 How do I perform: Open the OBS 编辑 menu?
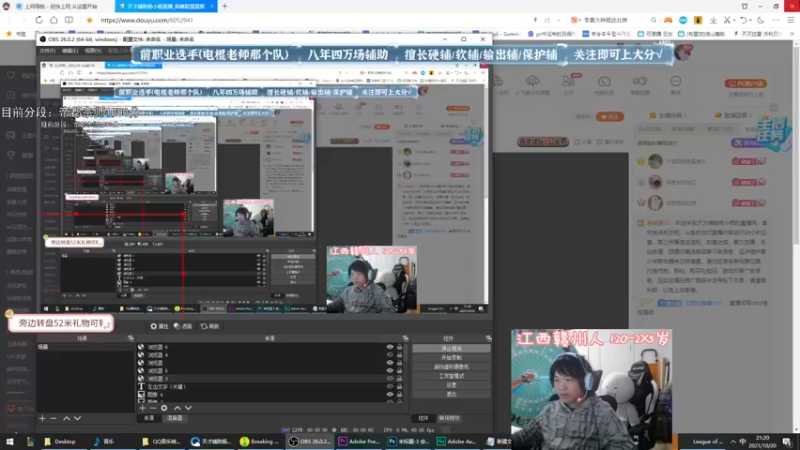point(70,51)
